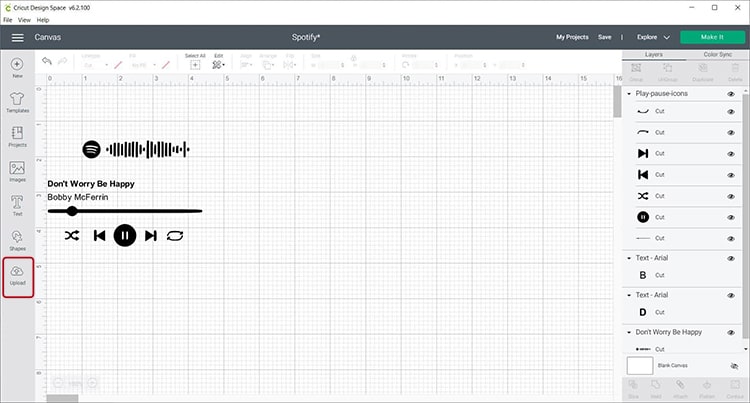Open the Explore machine dropdown
The image size is (750, 403).
point(653,37)
